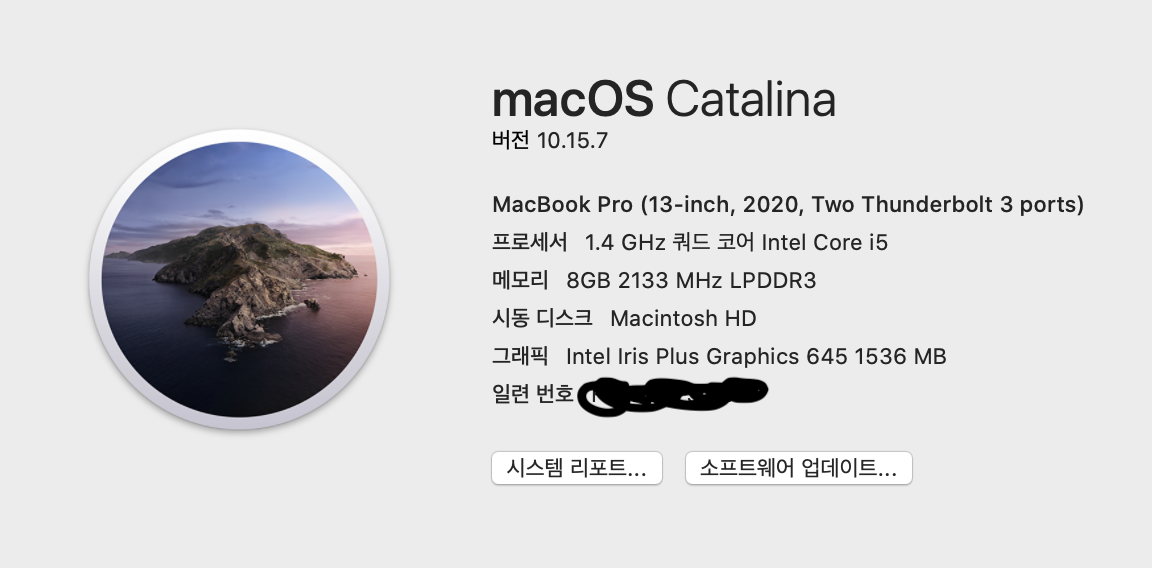1152x568 pixels.
Task: Click the 그래픽 label
Action: point(520,356)
